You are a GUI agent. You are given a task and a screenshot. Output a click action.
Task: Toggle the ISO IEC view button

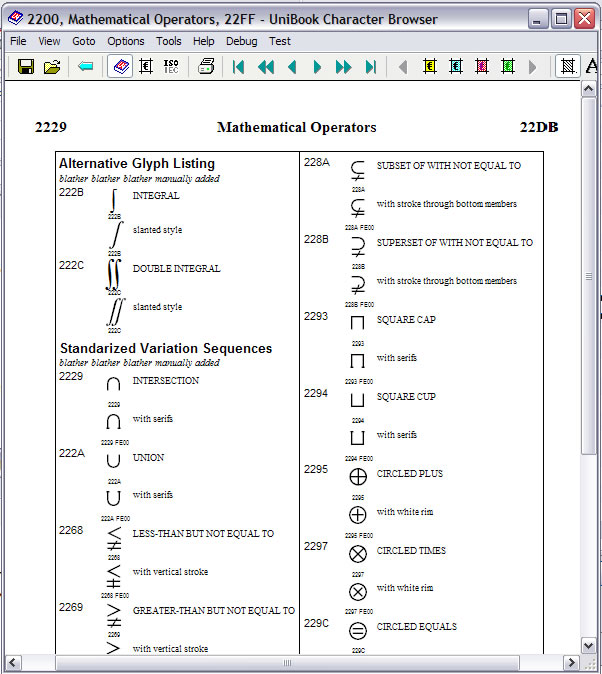(171, 67)
